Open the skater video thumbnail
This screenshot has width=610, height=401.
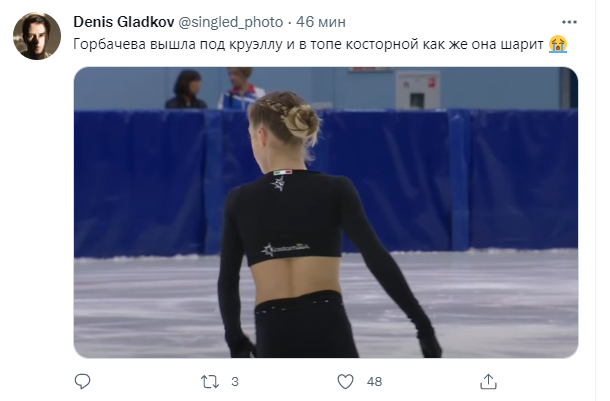(x=326, y=212)
